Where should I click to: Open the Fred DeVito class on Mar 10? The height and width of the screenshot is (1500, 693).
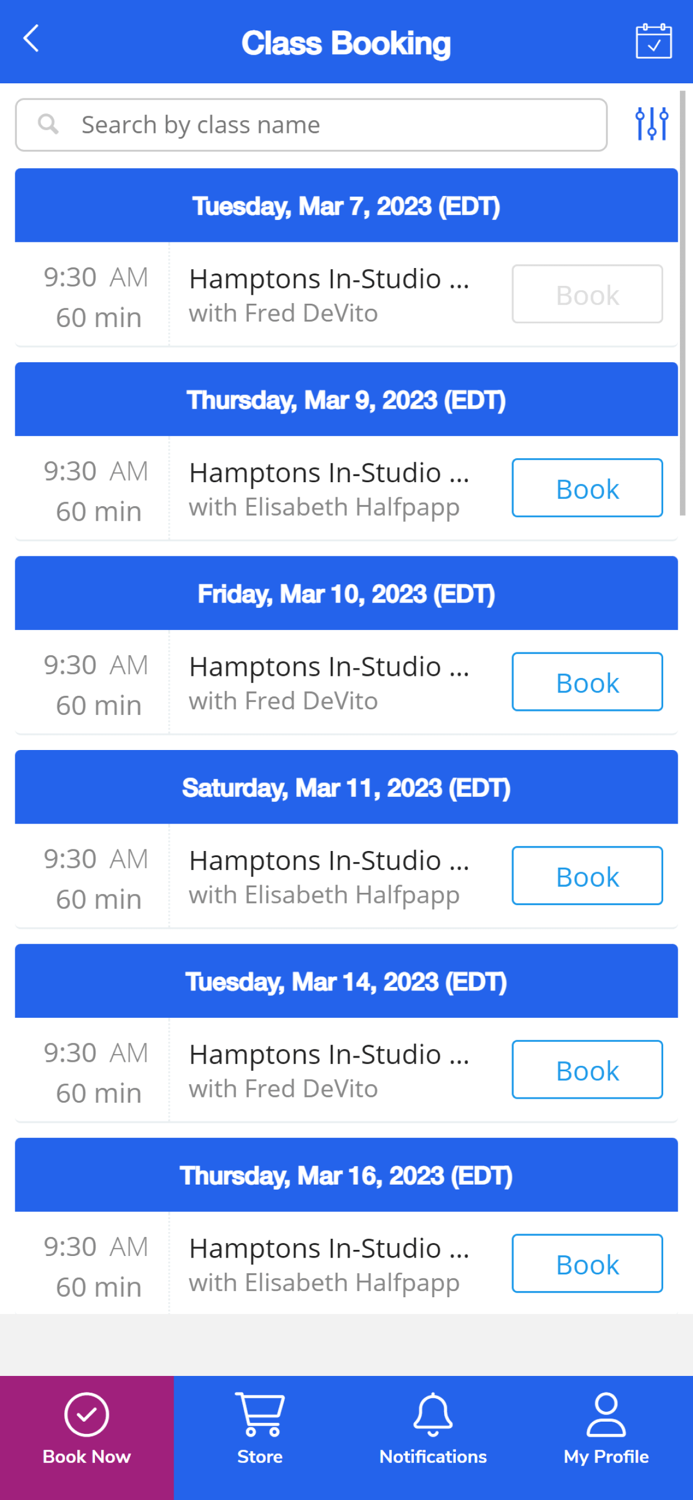coord(329,682)
